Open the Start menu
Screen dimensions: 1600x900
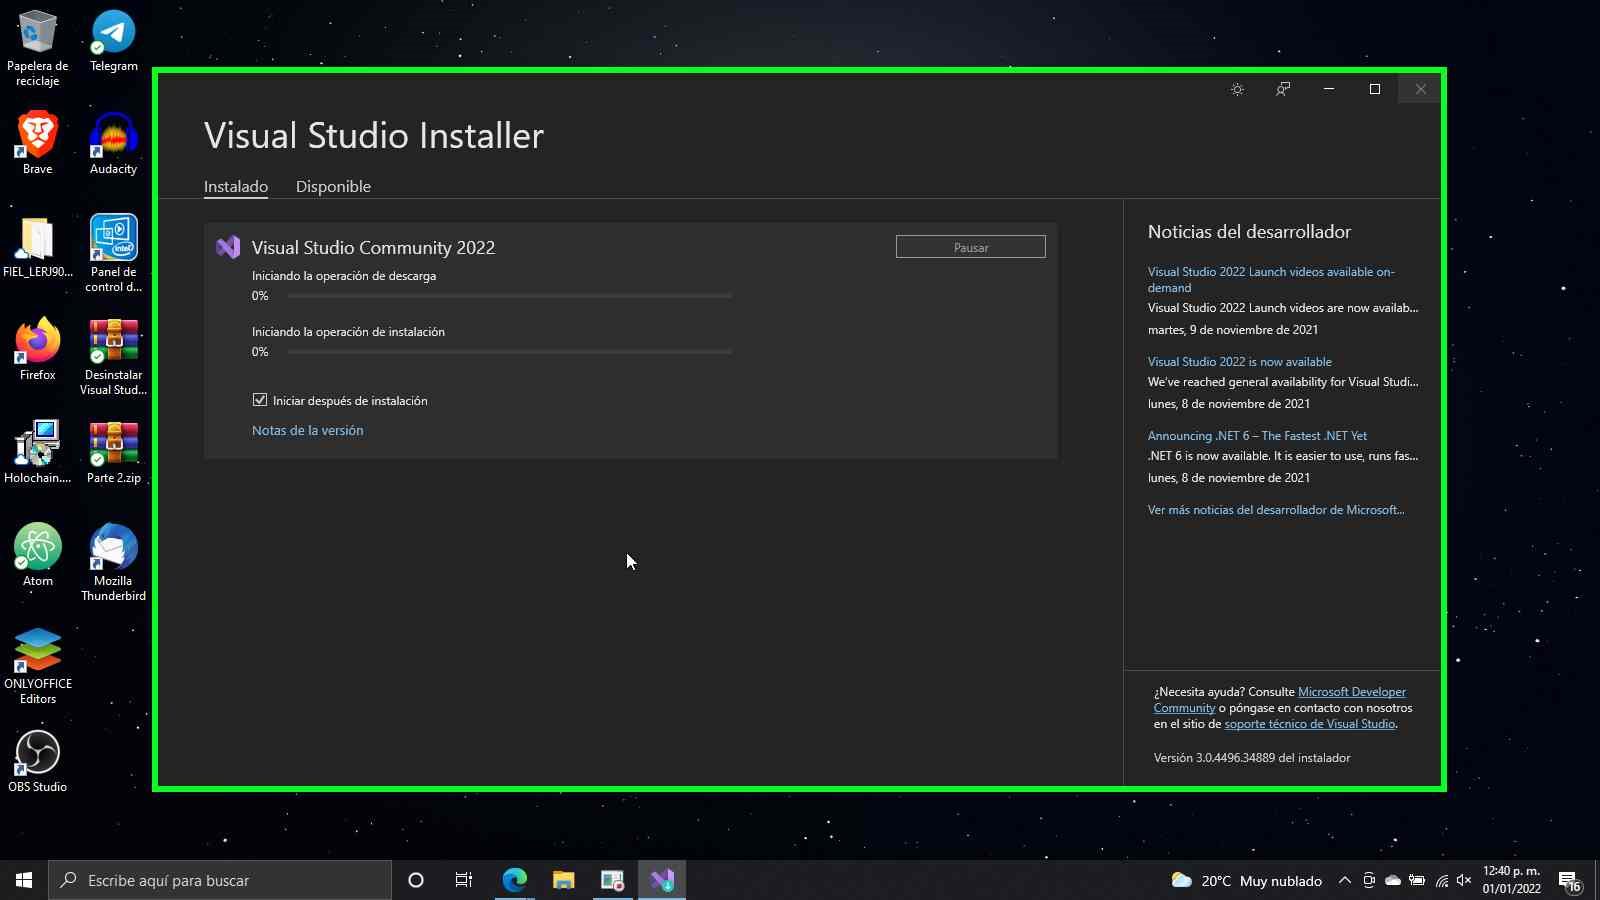21,880
